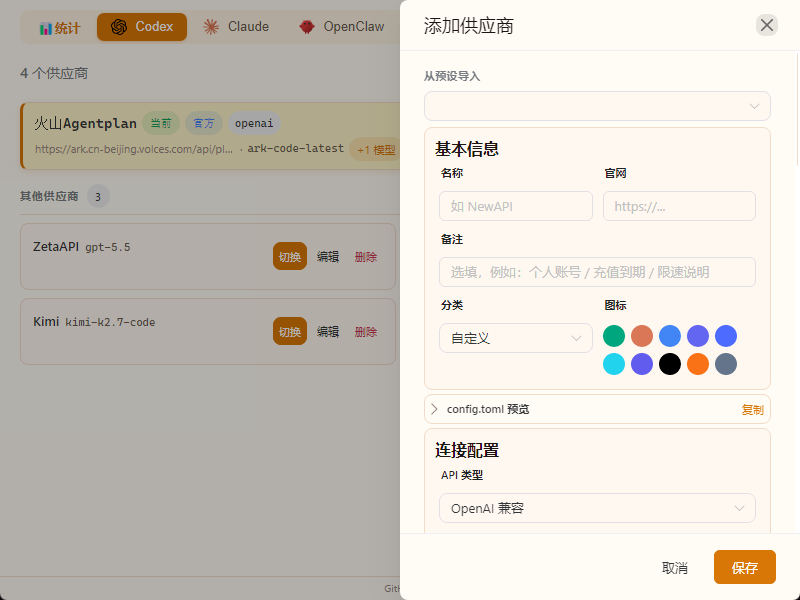
Task: Open the API 类型 dropdown
Action: 597,508
